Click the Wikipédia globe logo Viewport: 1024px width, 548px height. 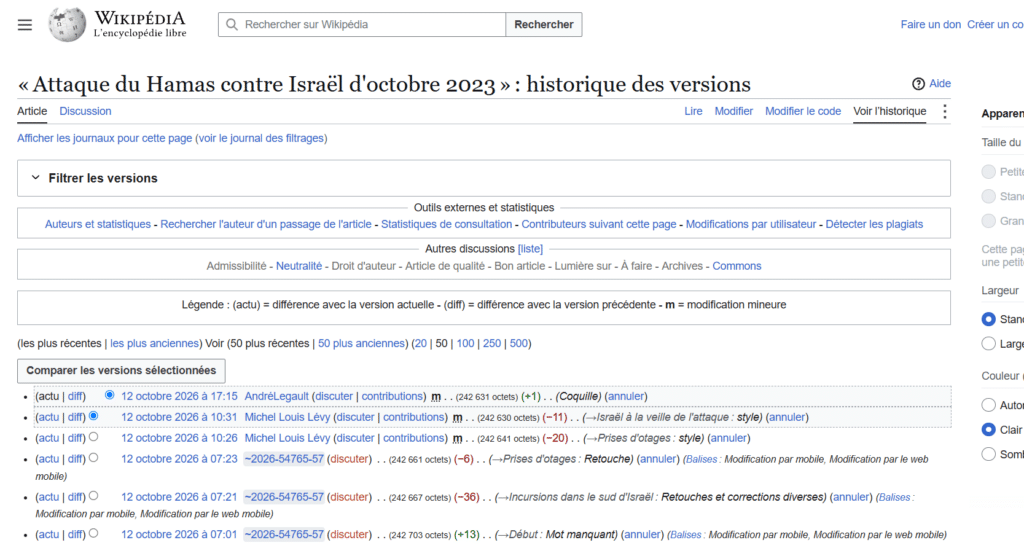point(67,25)
